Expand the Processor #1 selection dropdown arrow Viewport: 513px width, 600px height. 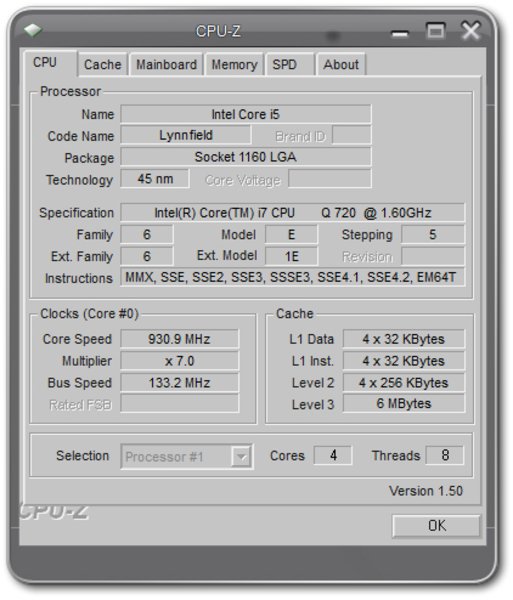[x=241, y=456]
